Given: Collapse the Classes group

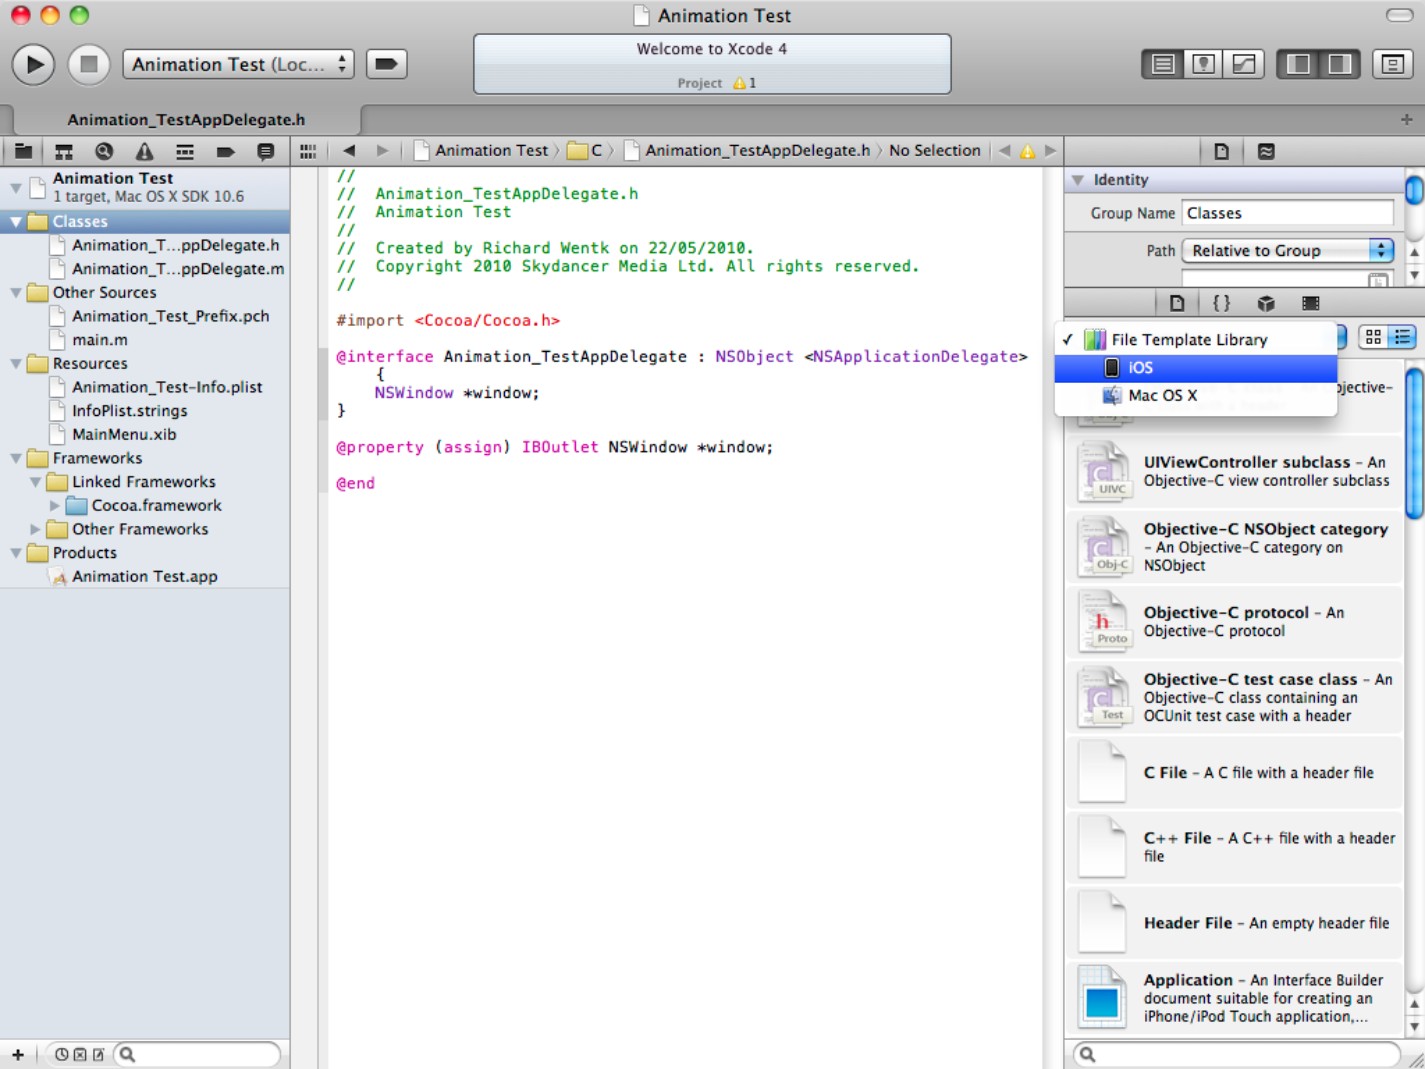Looking at the screenshot, I should tap(15, 222).
